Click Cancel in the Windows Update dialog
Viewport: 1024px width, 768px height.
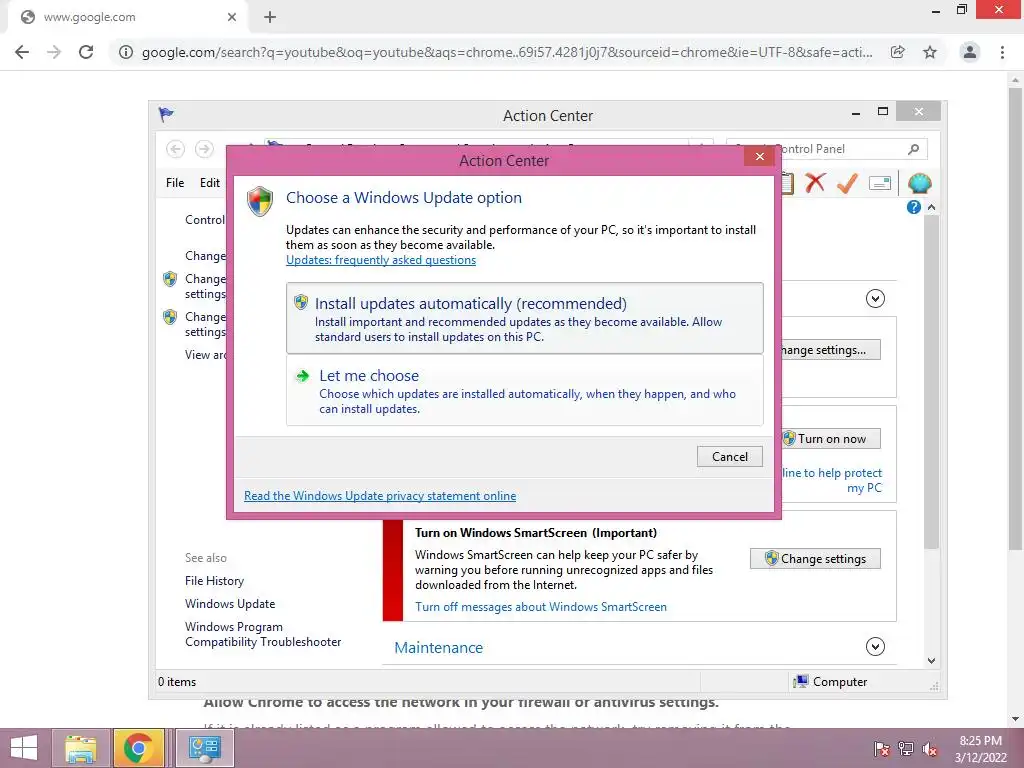pos(729,456)
